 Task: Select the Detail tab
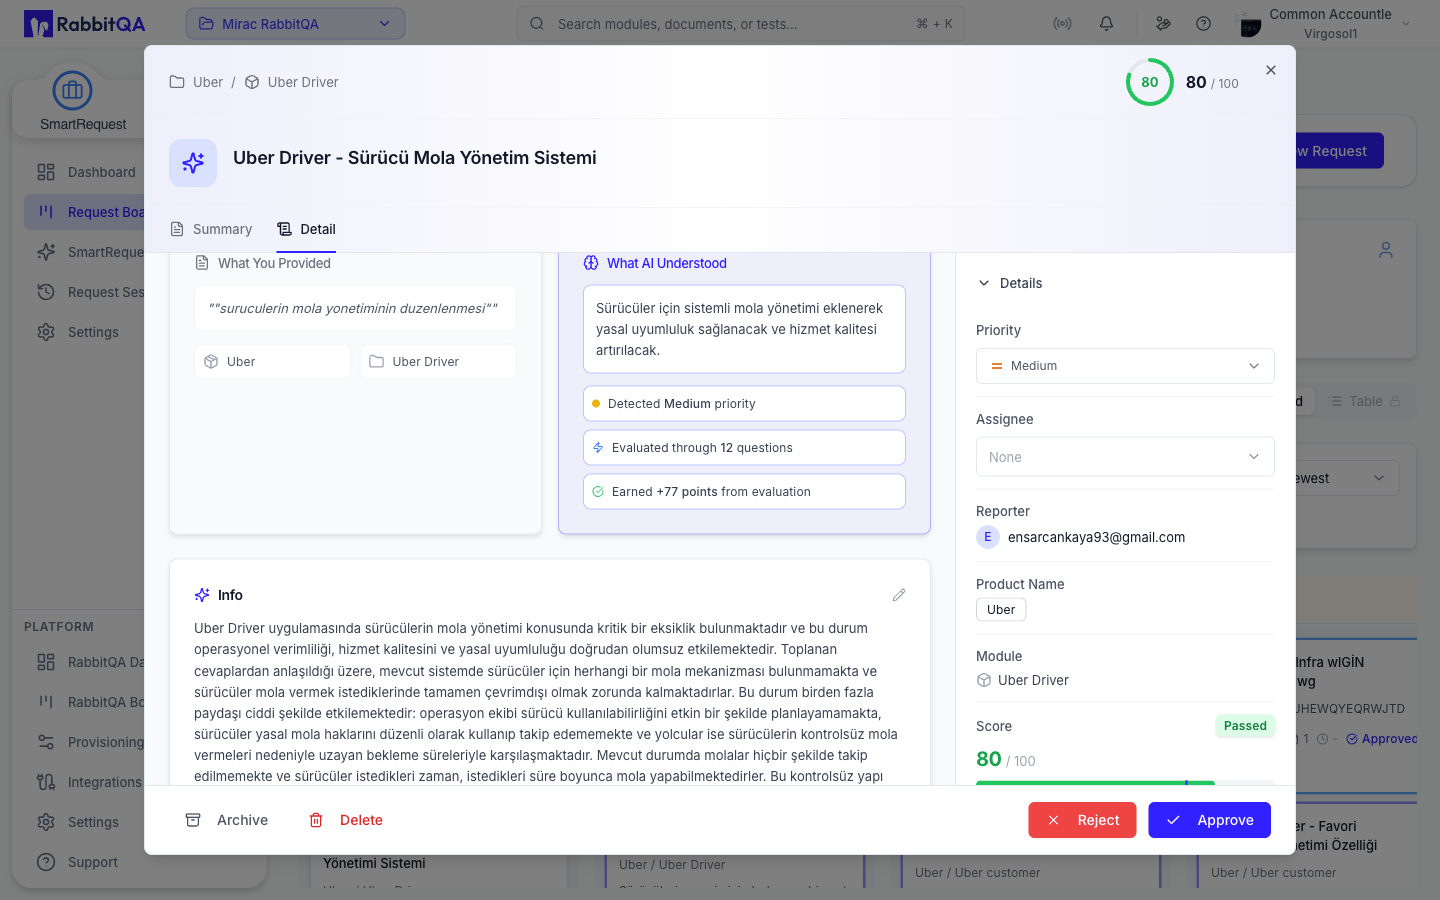click(306, 229)
